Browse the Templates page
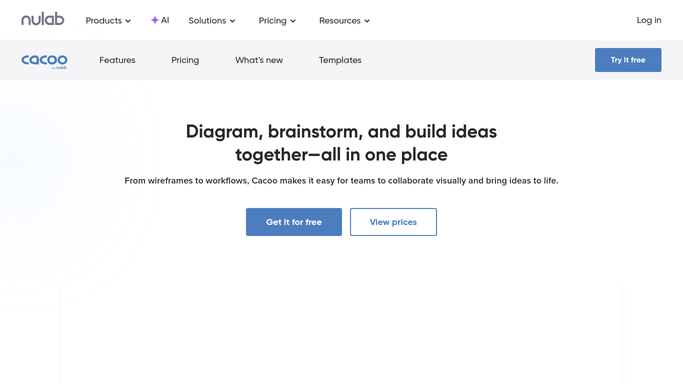Image resolution: width=683 pixels, height=384 pixels. 340,60
